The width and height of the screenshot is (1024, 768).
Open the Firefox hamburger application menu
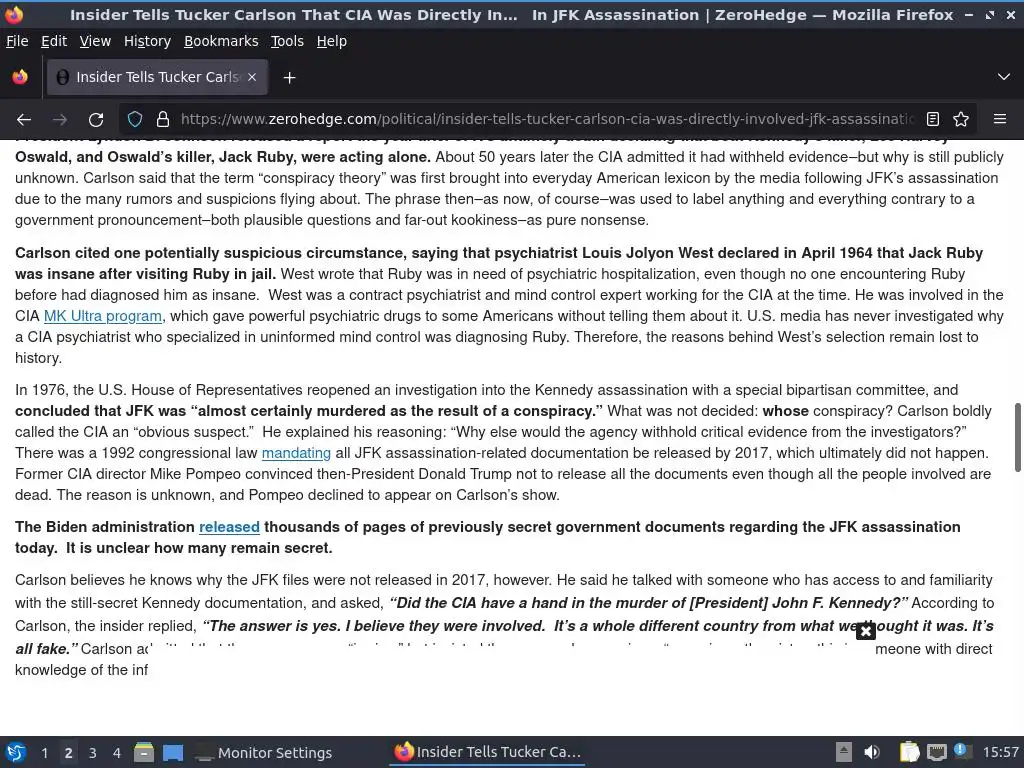click(x=999, y=119)
